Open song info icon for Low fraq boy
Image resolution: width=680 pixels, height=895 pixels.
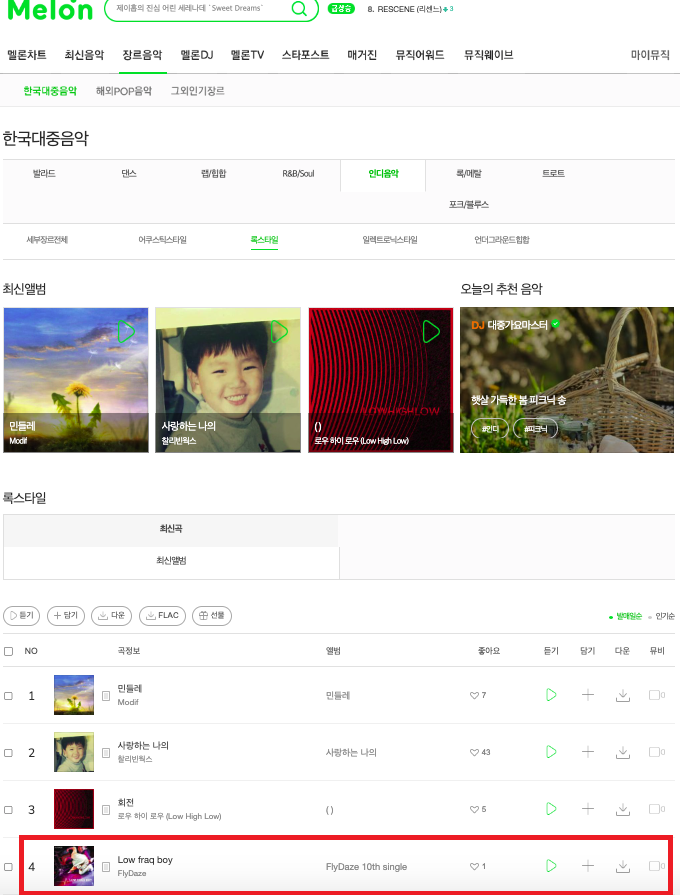(x=106, y=867)
